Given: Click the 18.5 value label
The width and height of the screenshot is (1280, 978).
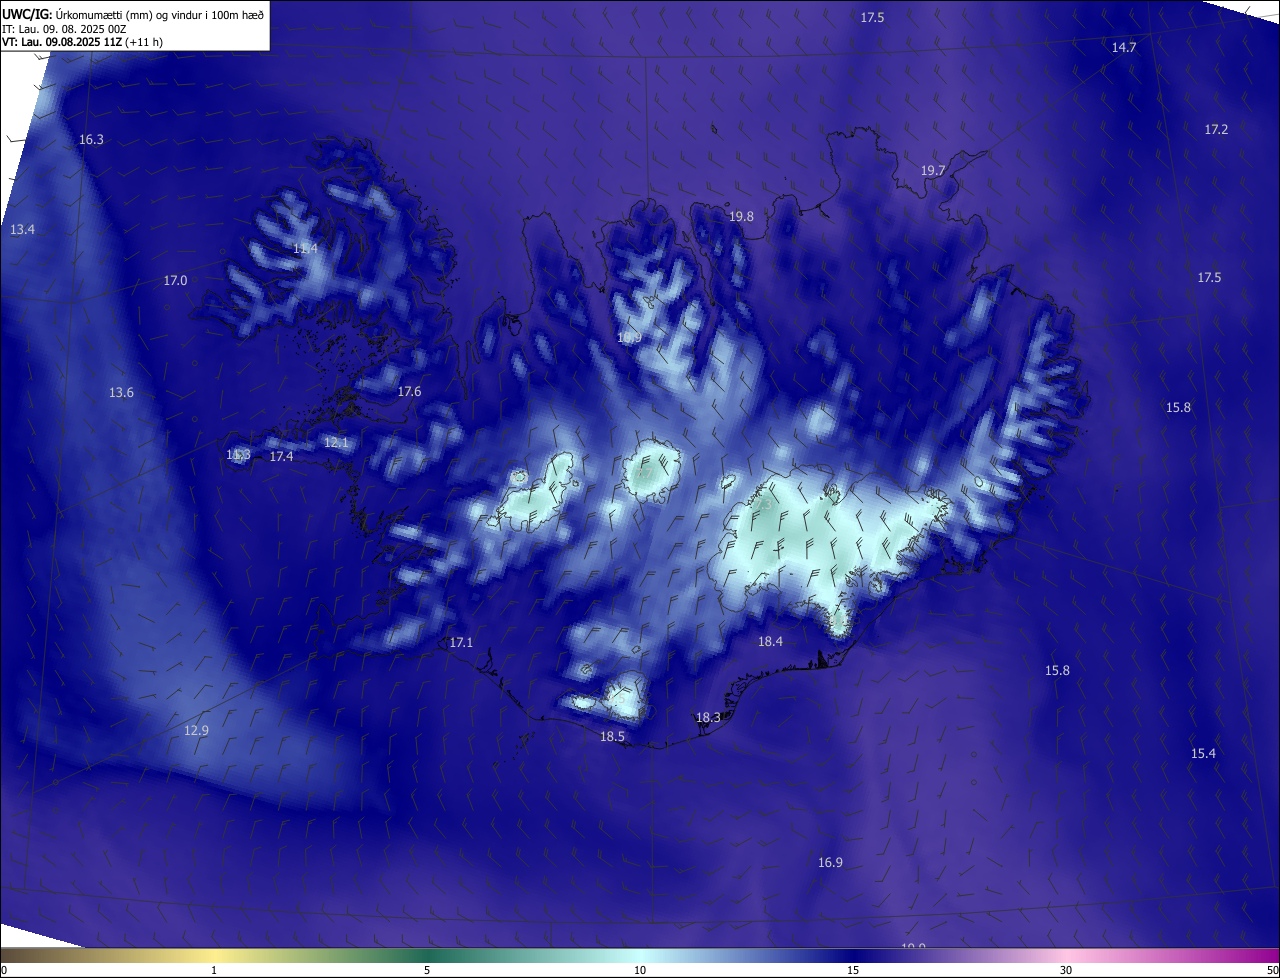Looking at the screenshot, I should pyautogui.click(x=612, y=737).
